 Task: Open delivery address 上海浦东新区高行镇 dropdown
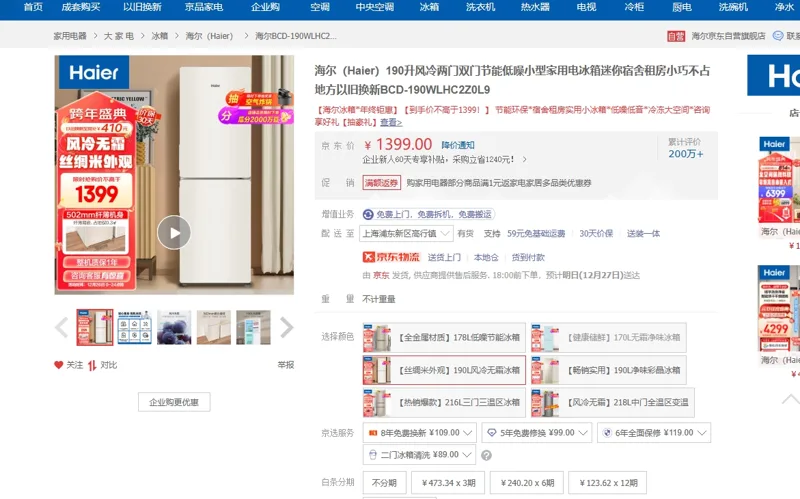[x=406, y=233]
